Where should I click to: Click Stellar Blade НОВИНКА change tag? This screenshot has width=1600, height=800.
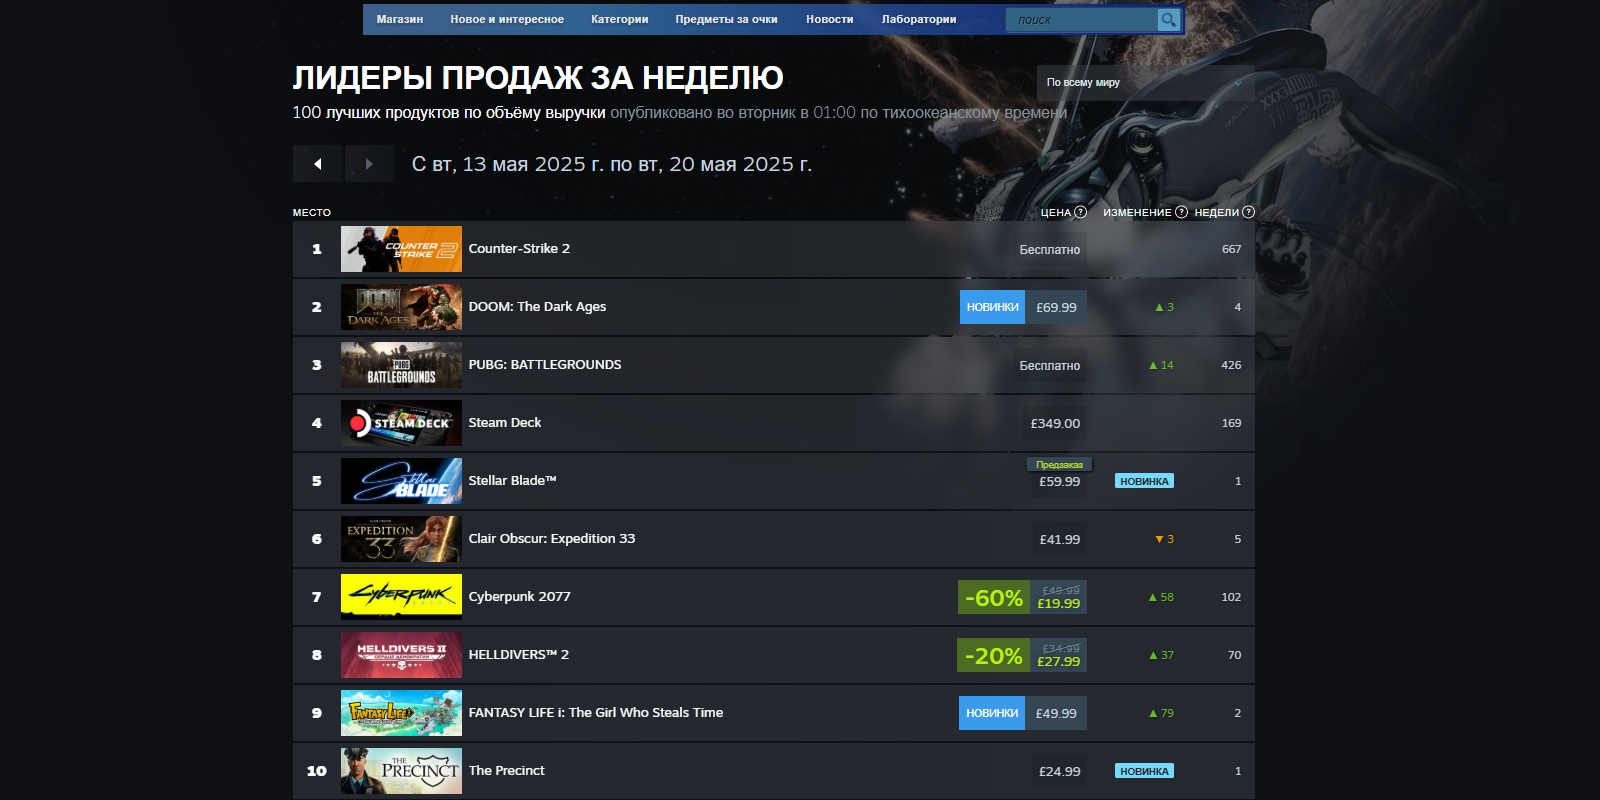pos(1144,481)
